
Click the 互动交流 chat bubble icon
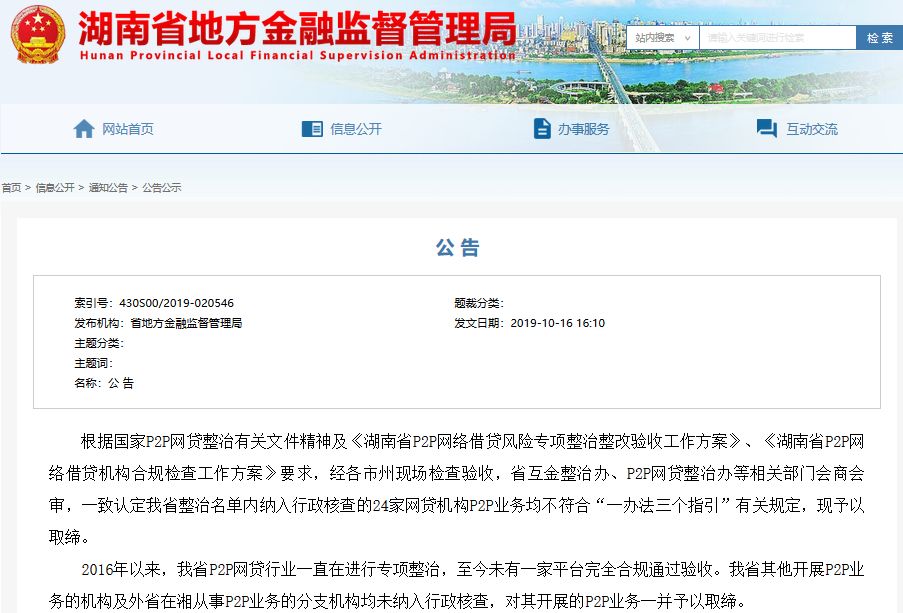pos(767,129)
